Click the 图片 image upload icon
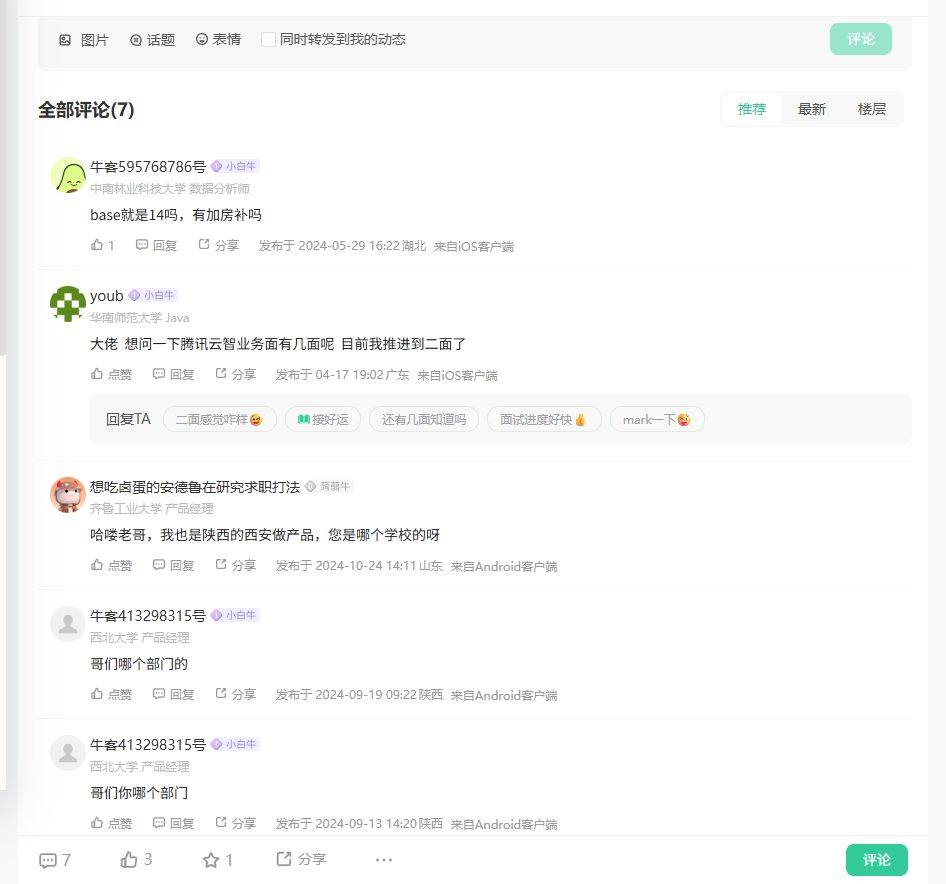 point(65,40)
